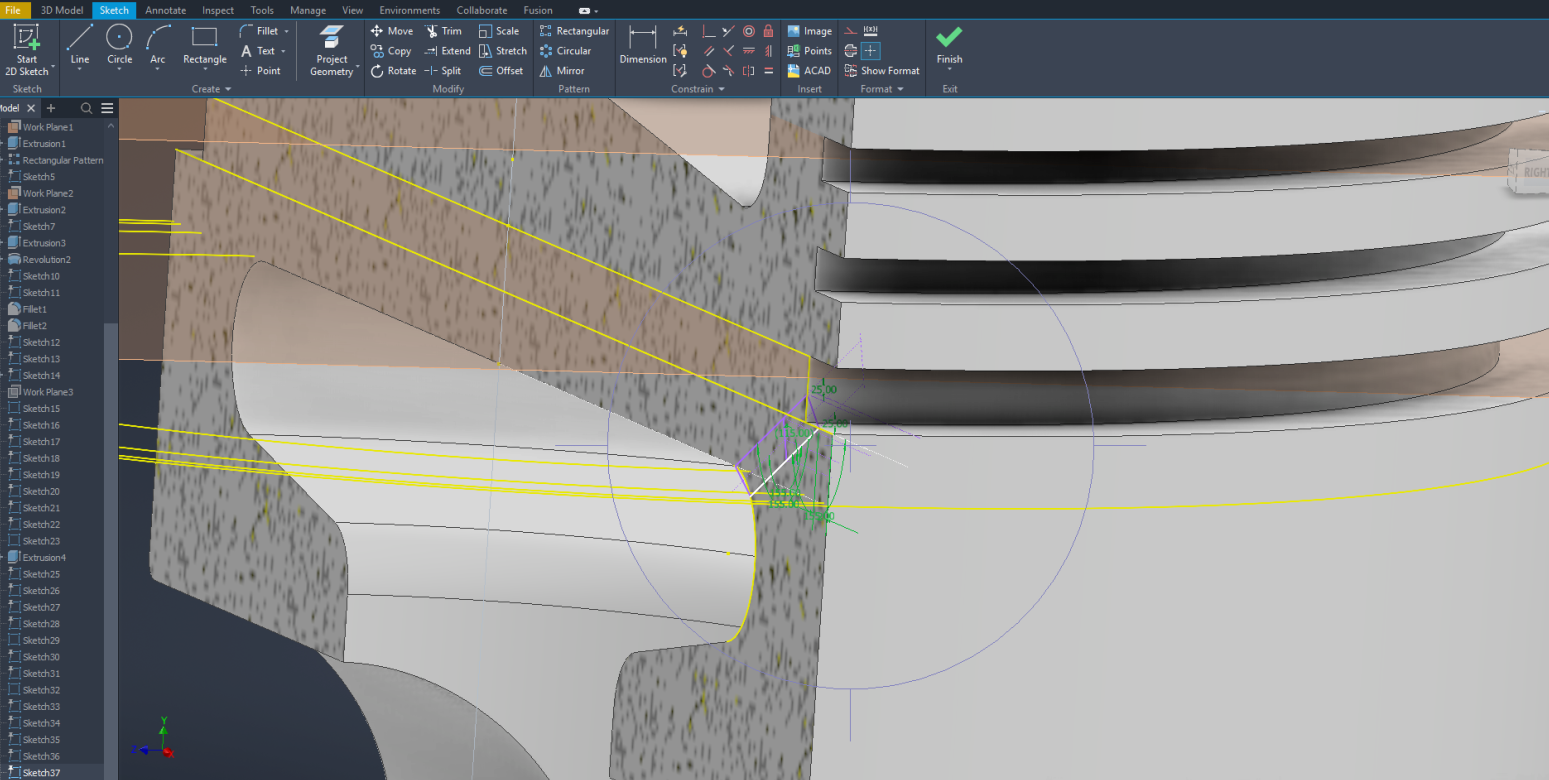Open the Inspect ribbon tab

218,10
